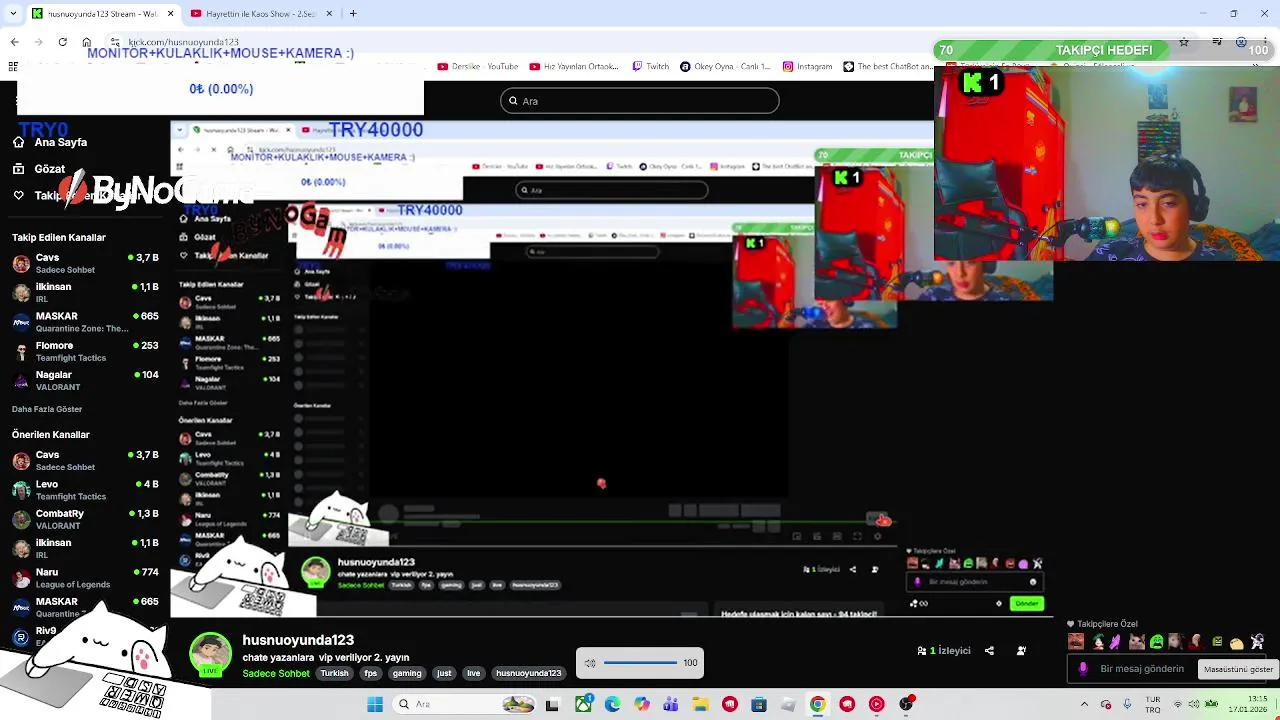Click the Gözat browse icon
Viewport: 1280px width, 720px height.
pos(18,169)
